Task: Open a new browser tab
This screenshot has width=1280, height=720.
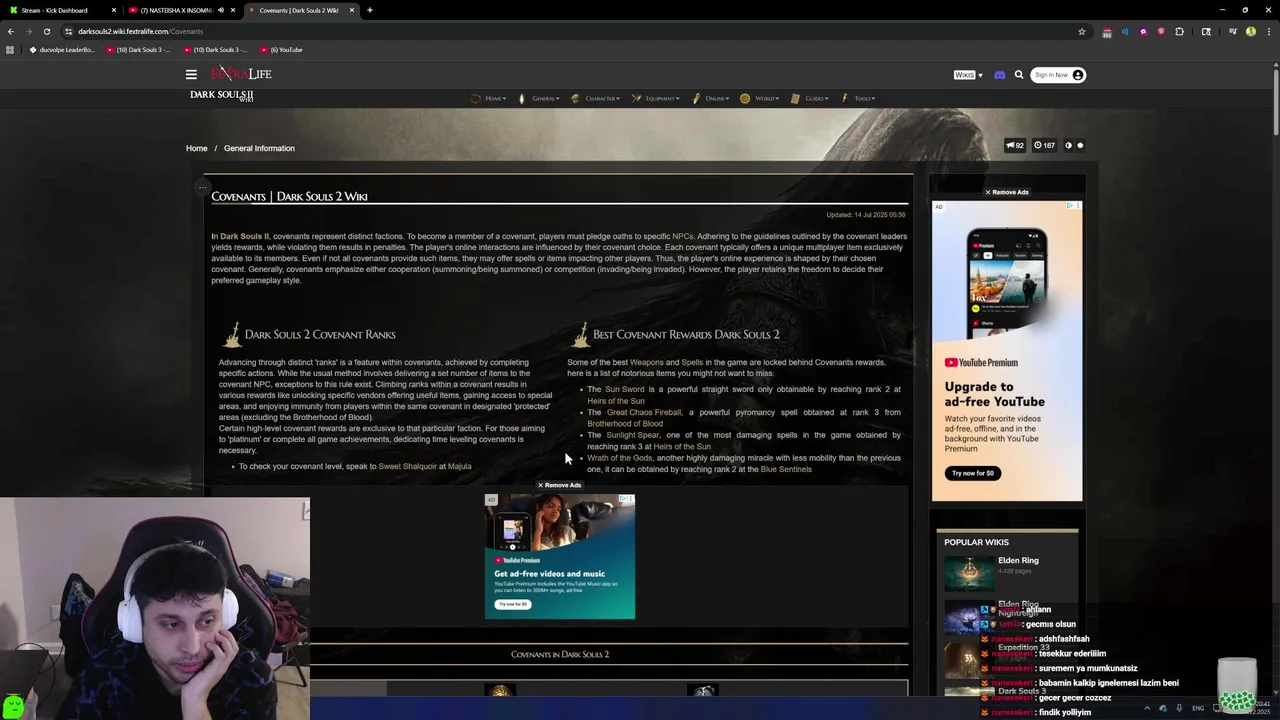Action: tap(370, 10)
